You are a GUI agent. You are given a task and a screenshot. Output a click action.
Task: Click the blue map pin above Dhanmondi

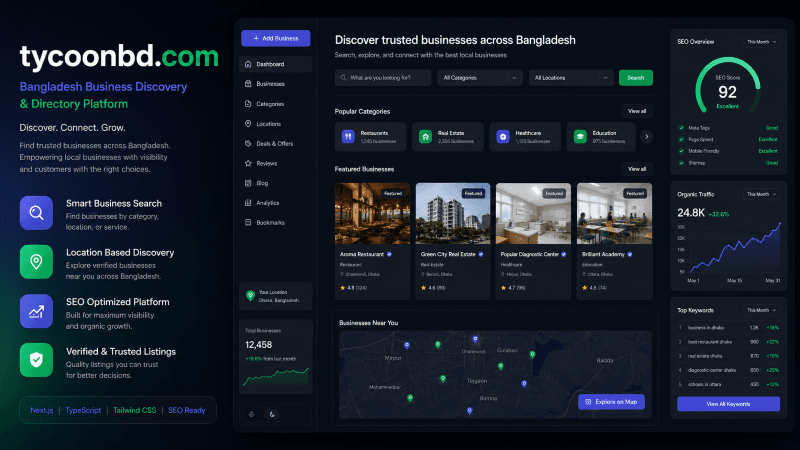pyautogui.click(x=475, y=339)
